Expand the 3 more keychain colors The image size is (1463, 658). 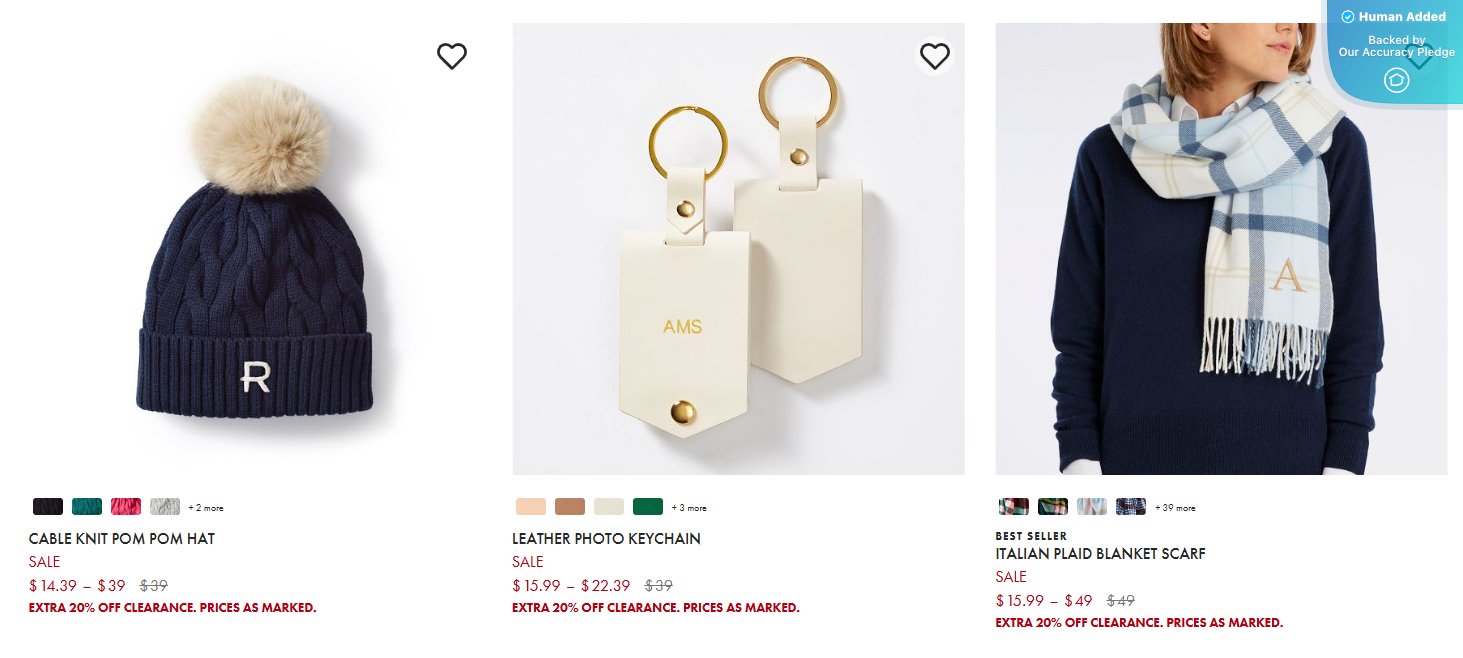coord(689,508)
